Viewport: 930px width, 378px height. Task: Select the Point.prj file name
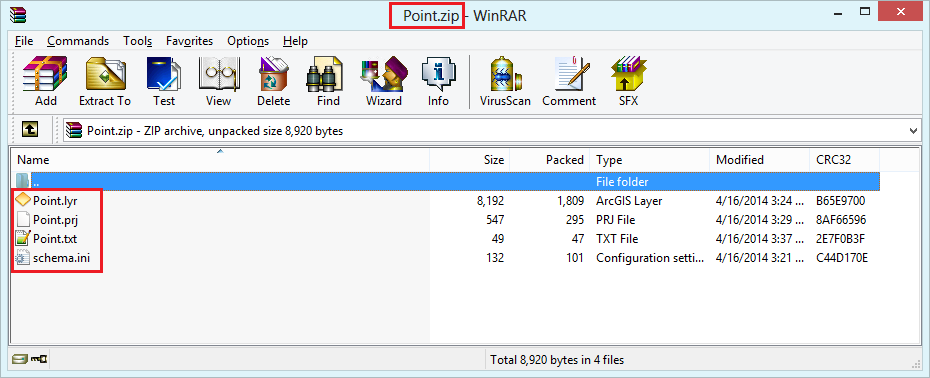pyautogui.click(x=55, y=220)
